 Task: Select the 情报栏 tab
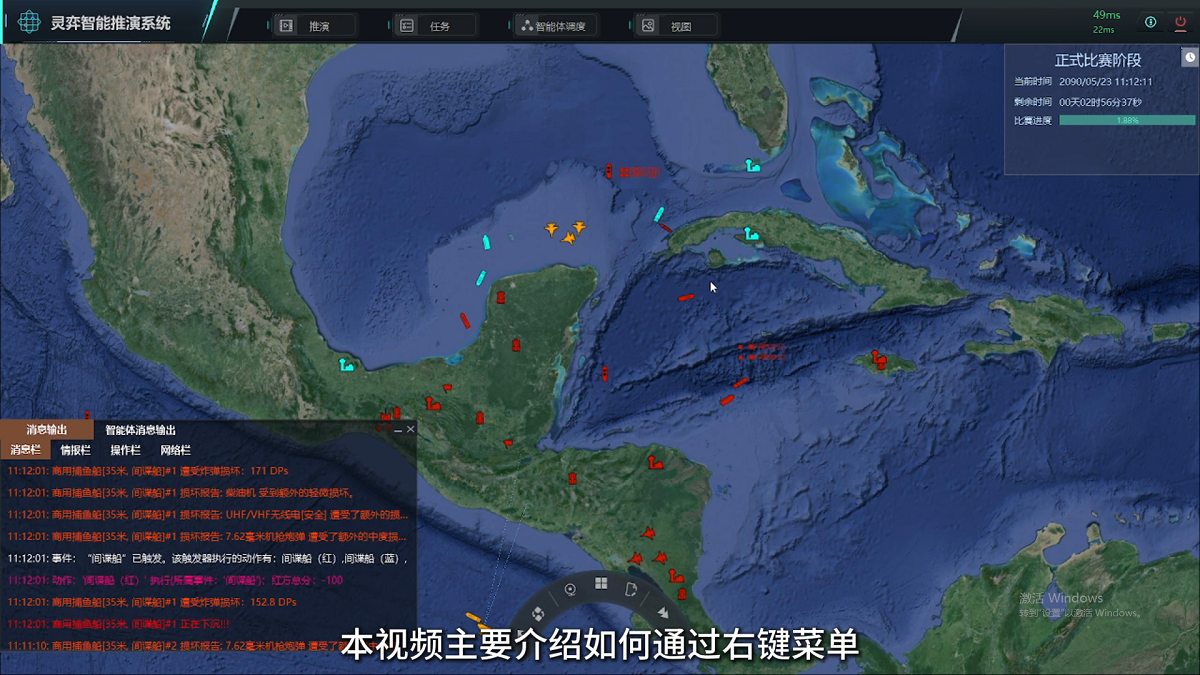(x=75, y=450)
